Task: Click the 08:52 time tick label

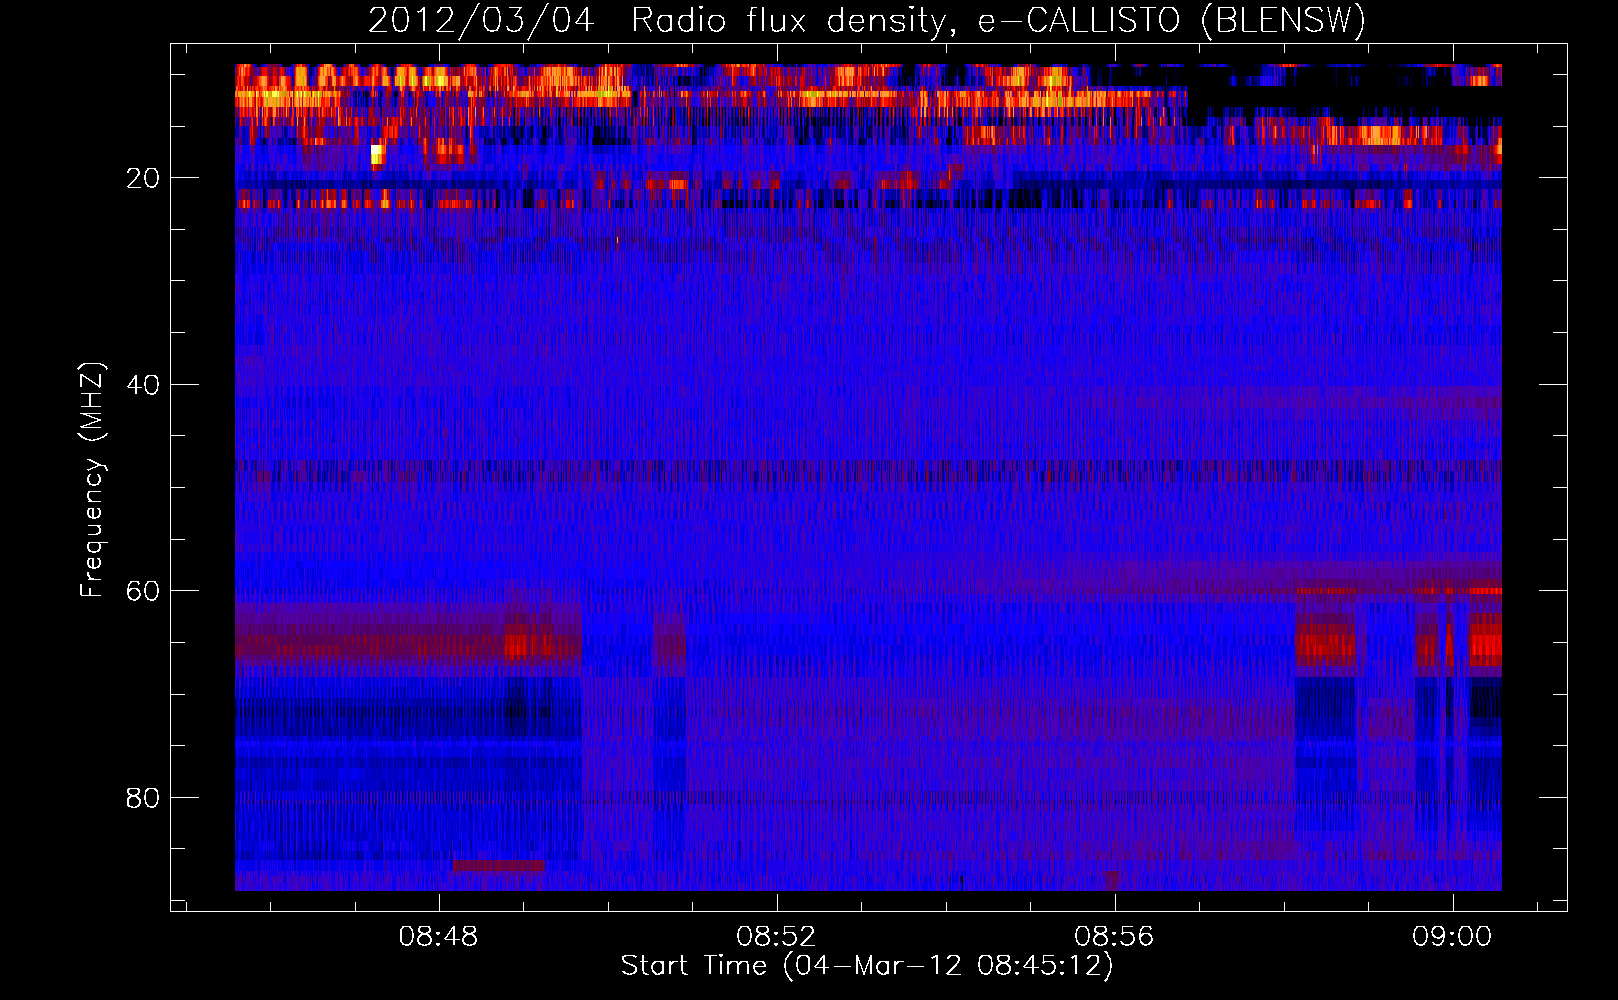Action: 776,937
